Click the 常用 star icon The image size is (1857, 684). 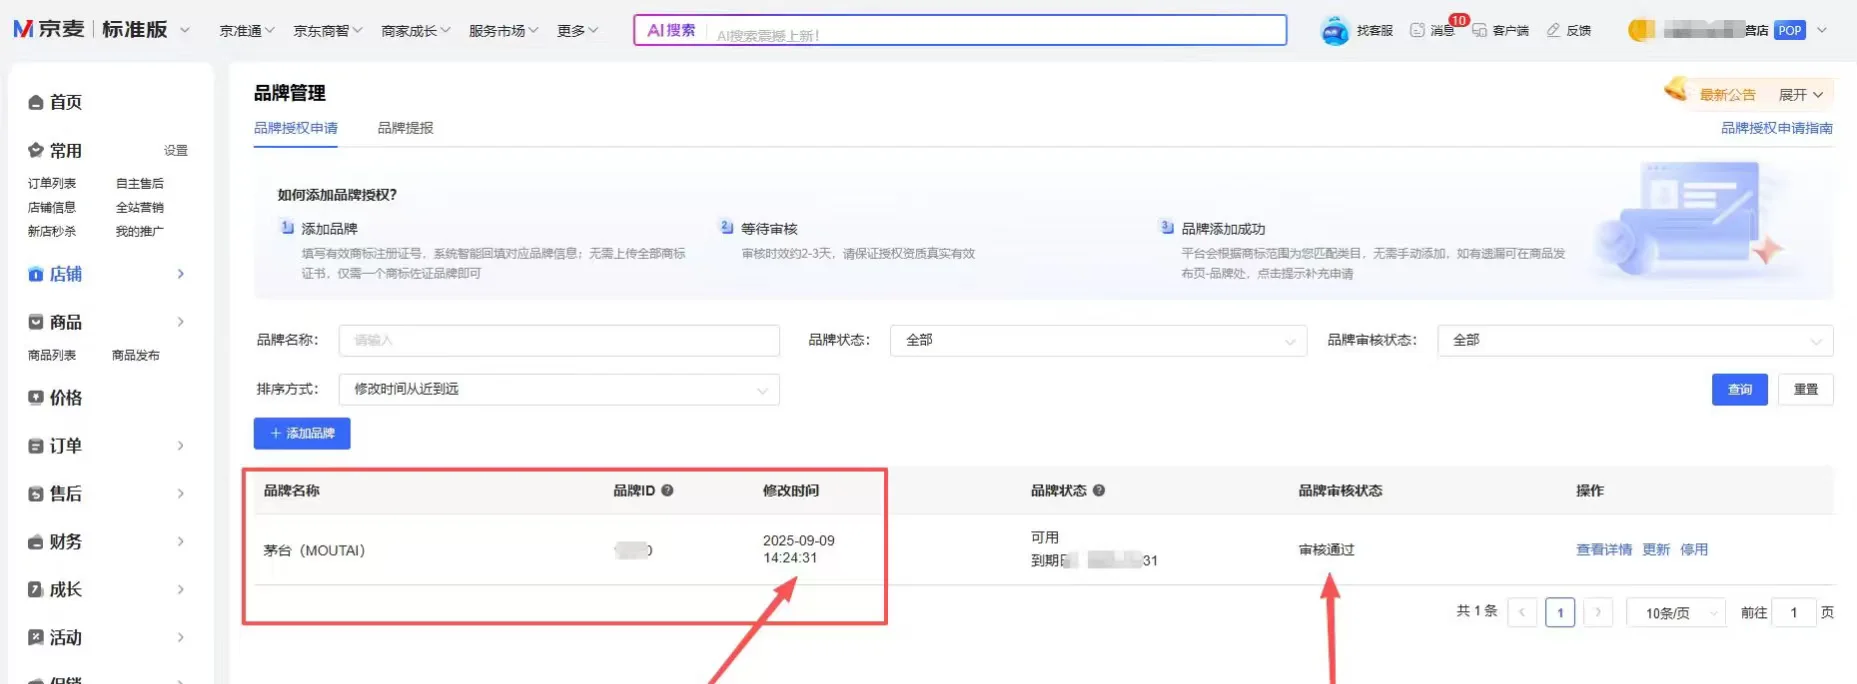point(36,150)
